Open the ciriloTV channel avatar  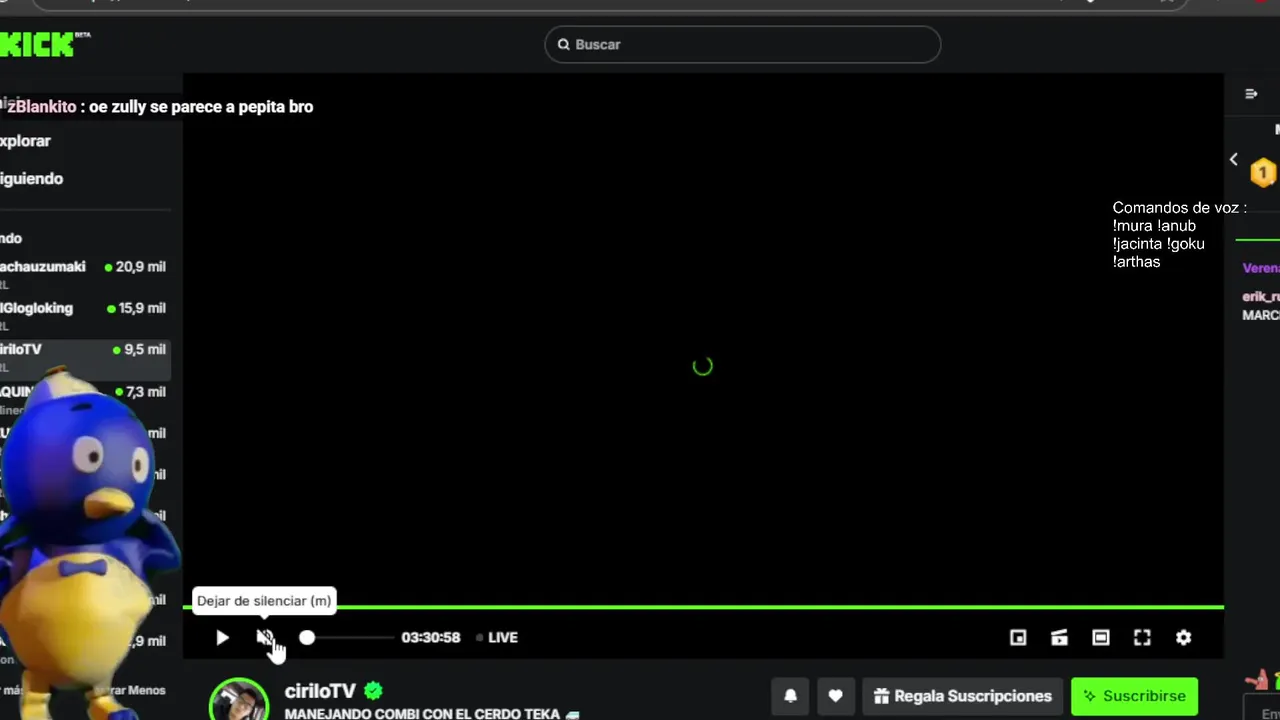[239, 699]
